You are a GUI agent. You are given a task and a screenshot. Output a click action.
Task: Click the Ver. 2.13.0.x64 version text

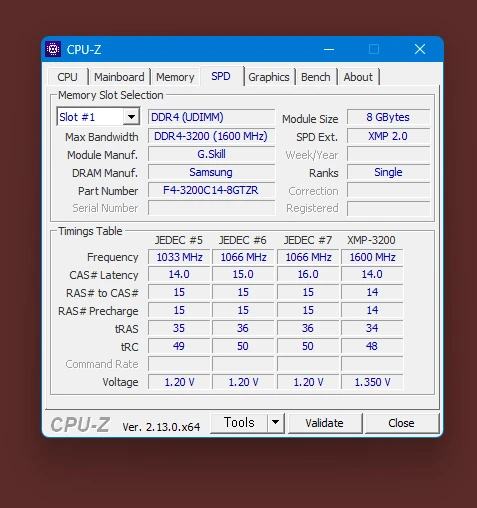(x=161, y=427)
